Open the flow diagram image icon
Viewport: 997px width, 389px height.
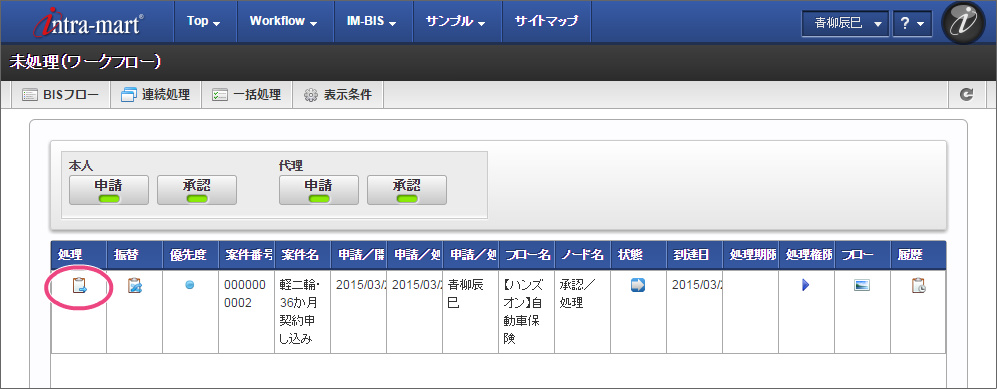[x=862, y=285]
